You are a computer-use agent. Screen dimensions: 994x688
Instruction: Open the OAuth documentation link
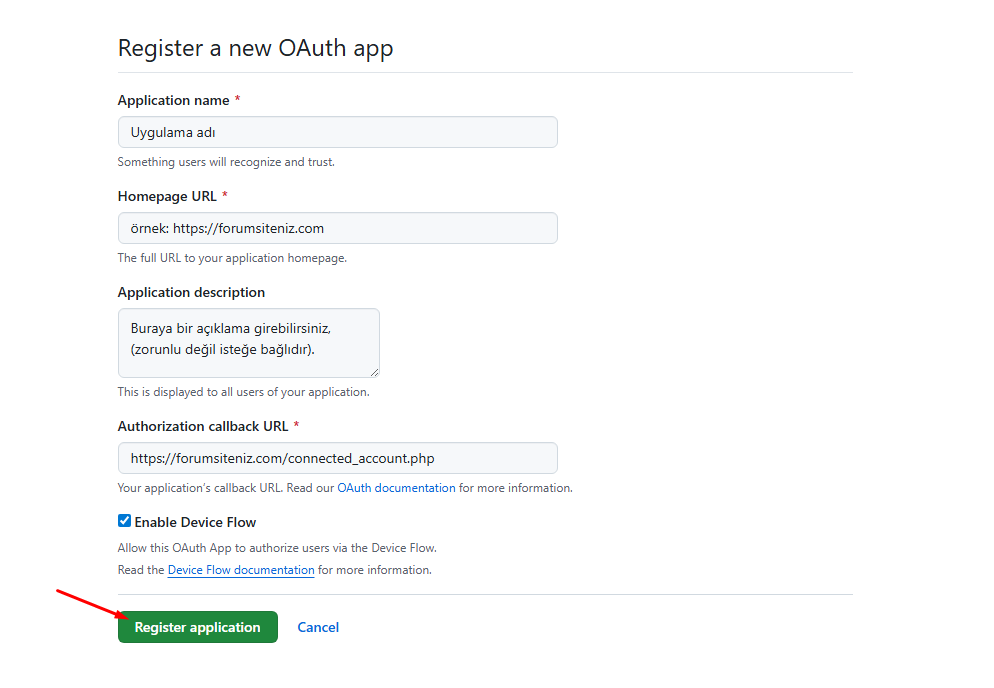point(396,488)
